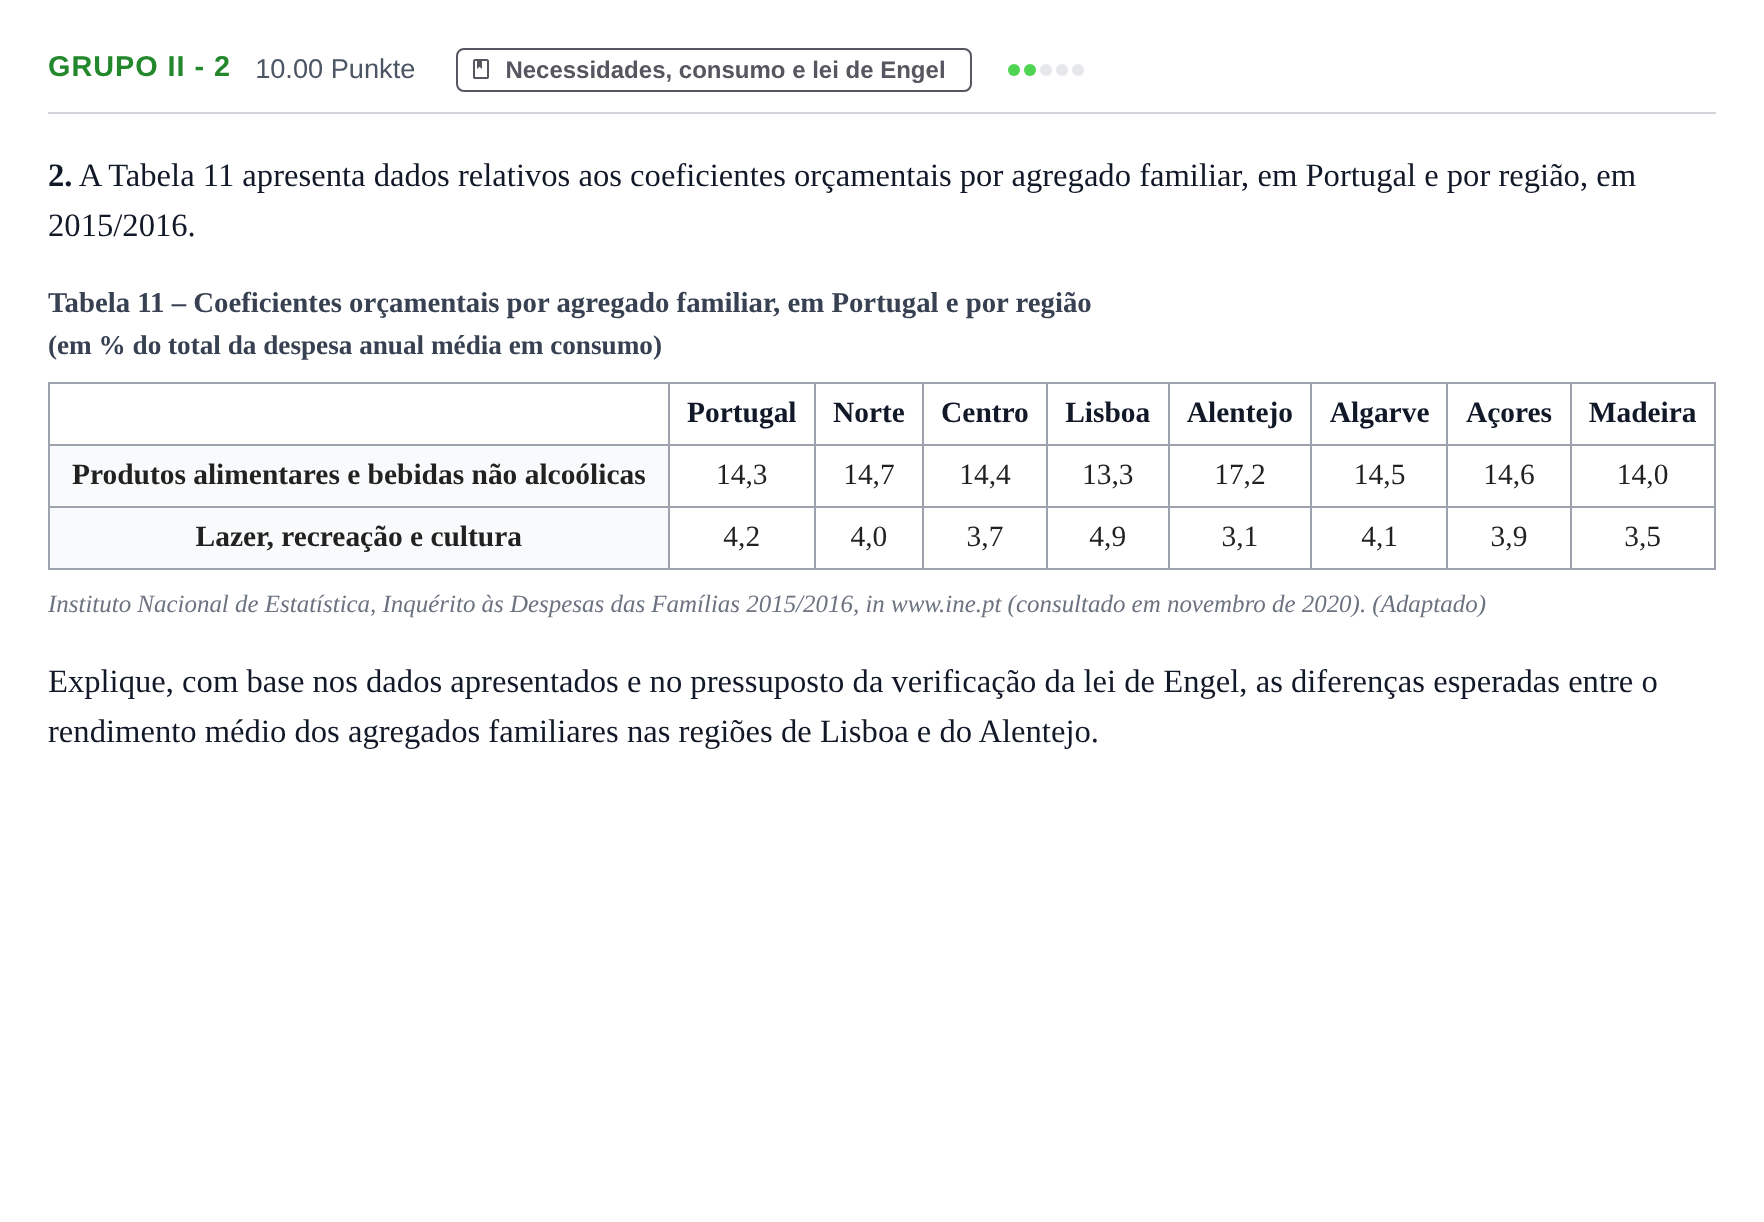The image size is (1764, 1222).
Task: Click the 14,4 Centro food value
Action: 985,475
